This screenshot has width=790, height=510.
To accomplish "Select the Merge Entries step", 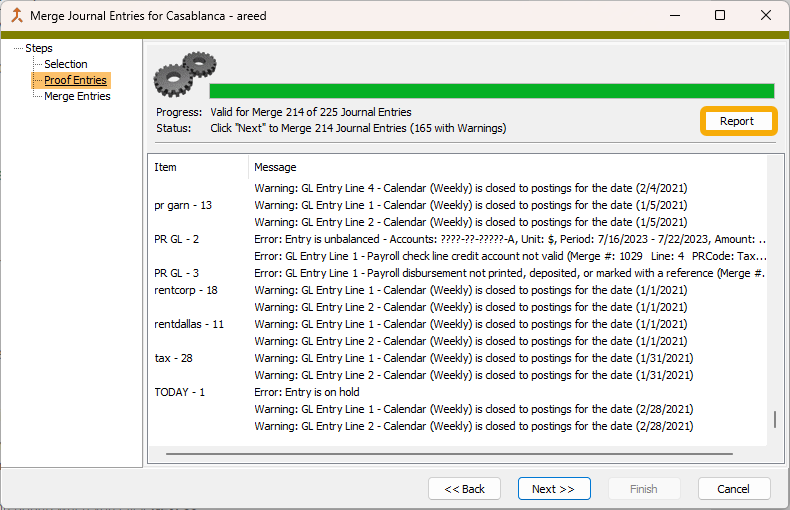I will coord(77,96).
